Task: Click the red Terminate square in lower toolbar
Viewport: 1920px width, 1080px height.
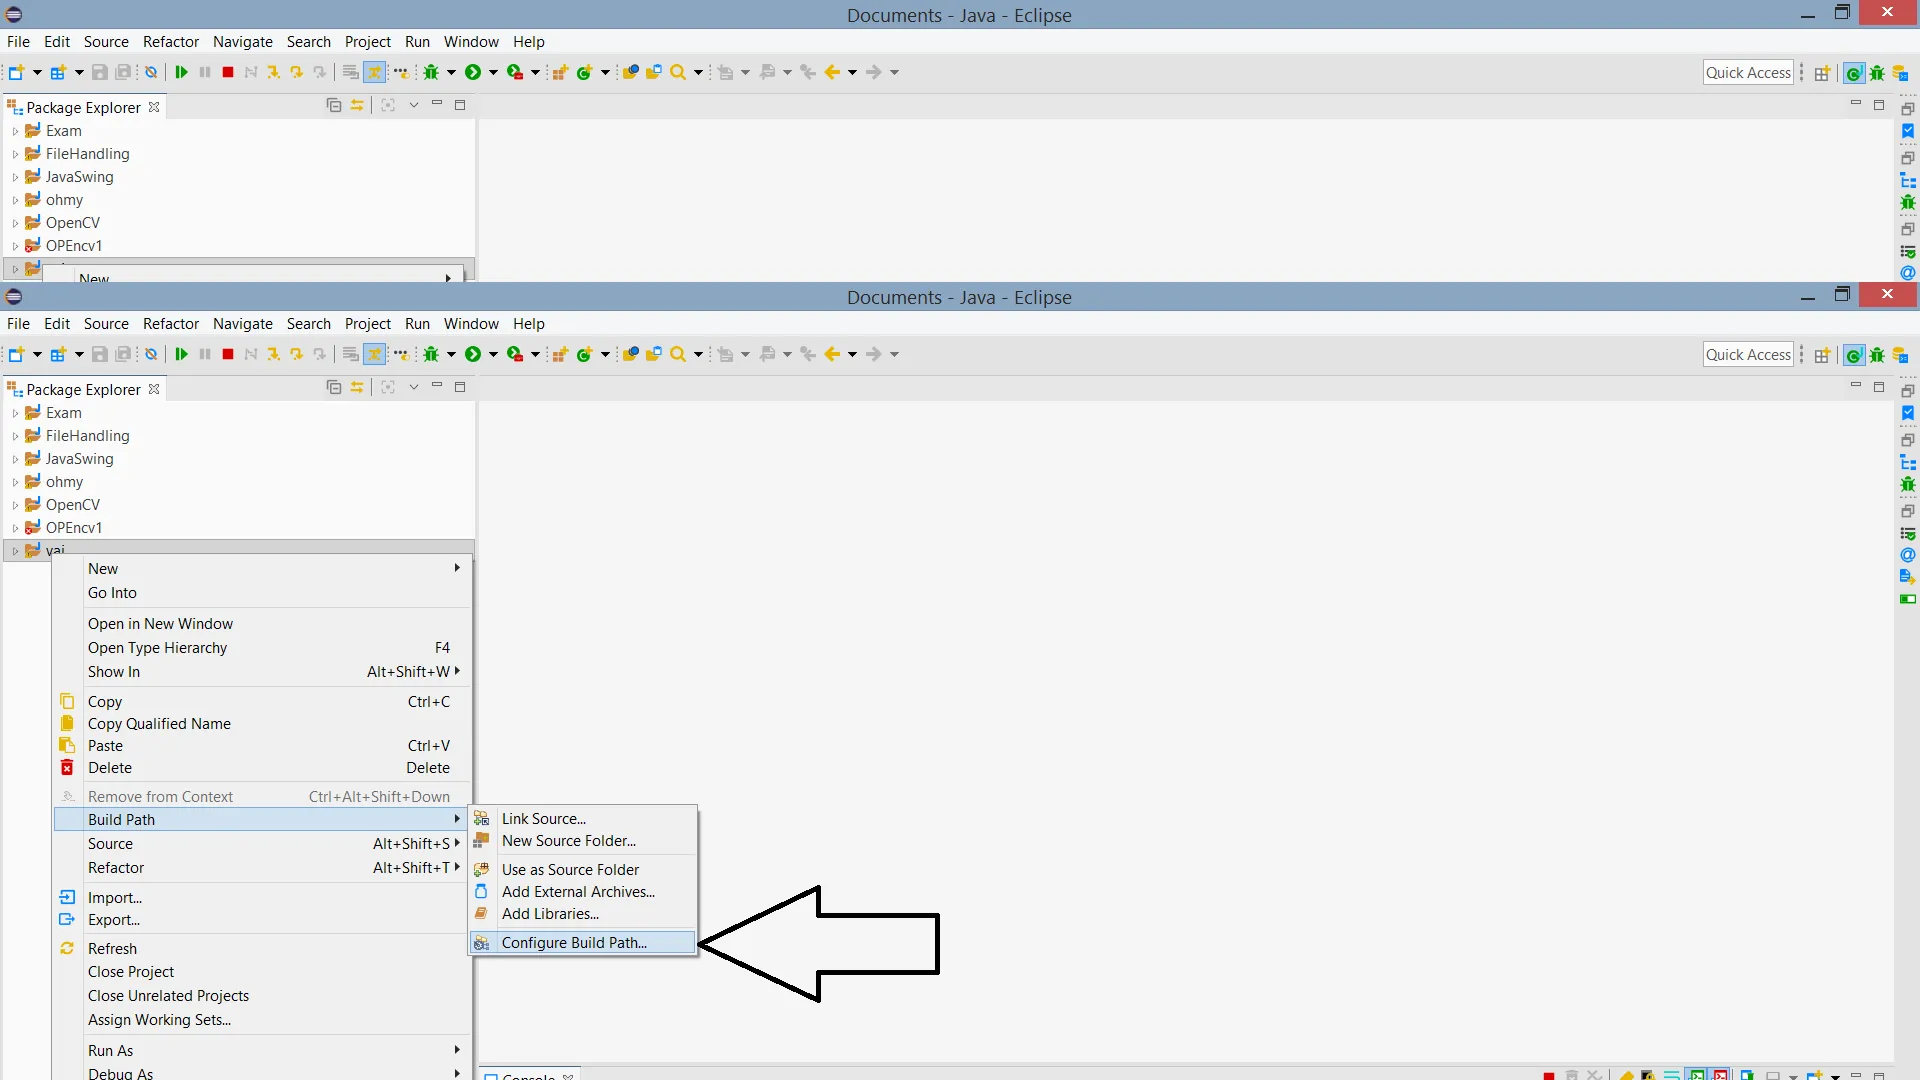Action: coord(228,354)
